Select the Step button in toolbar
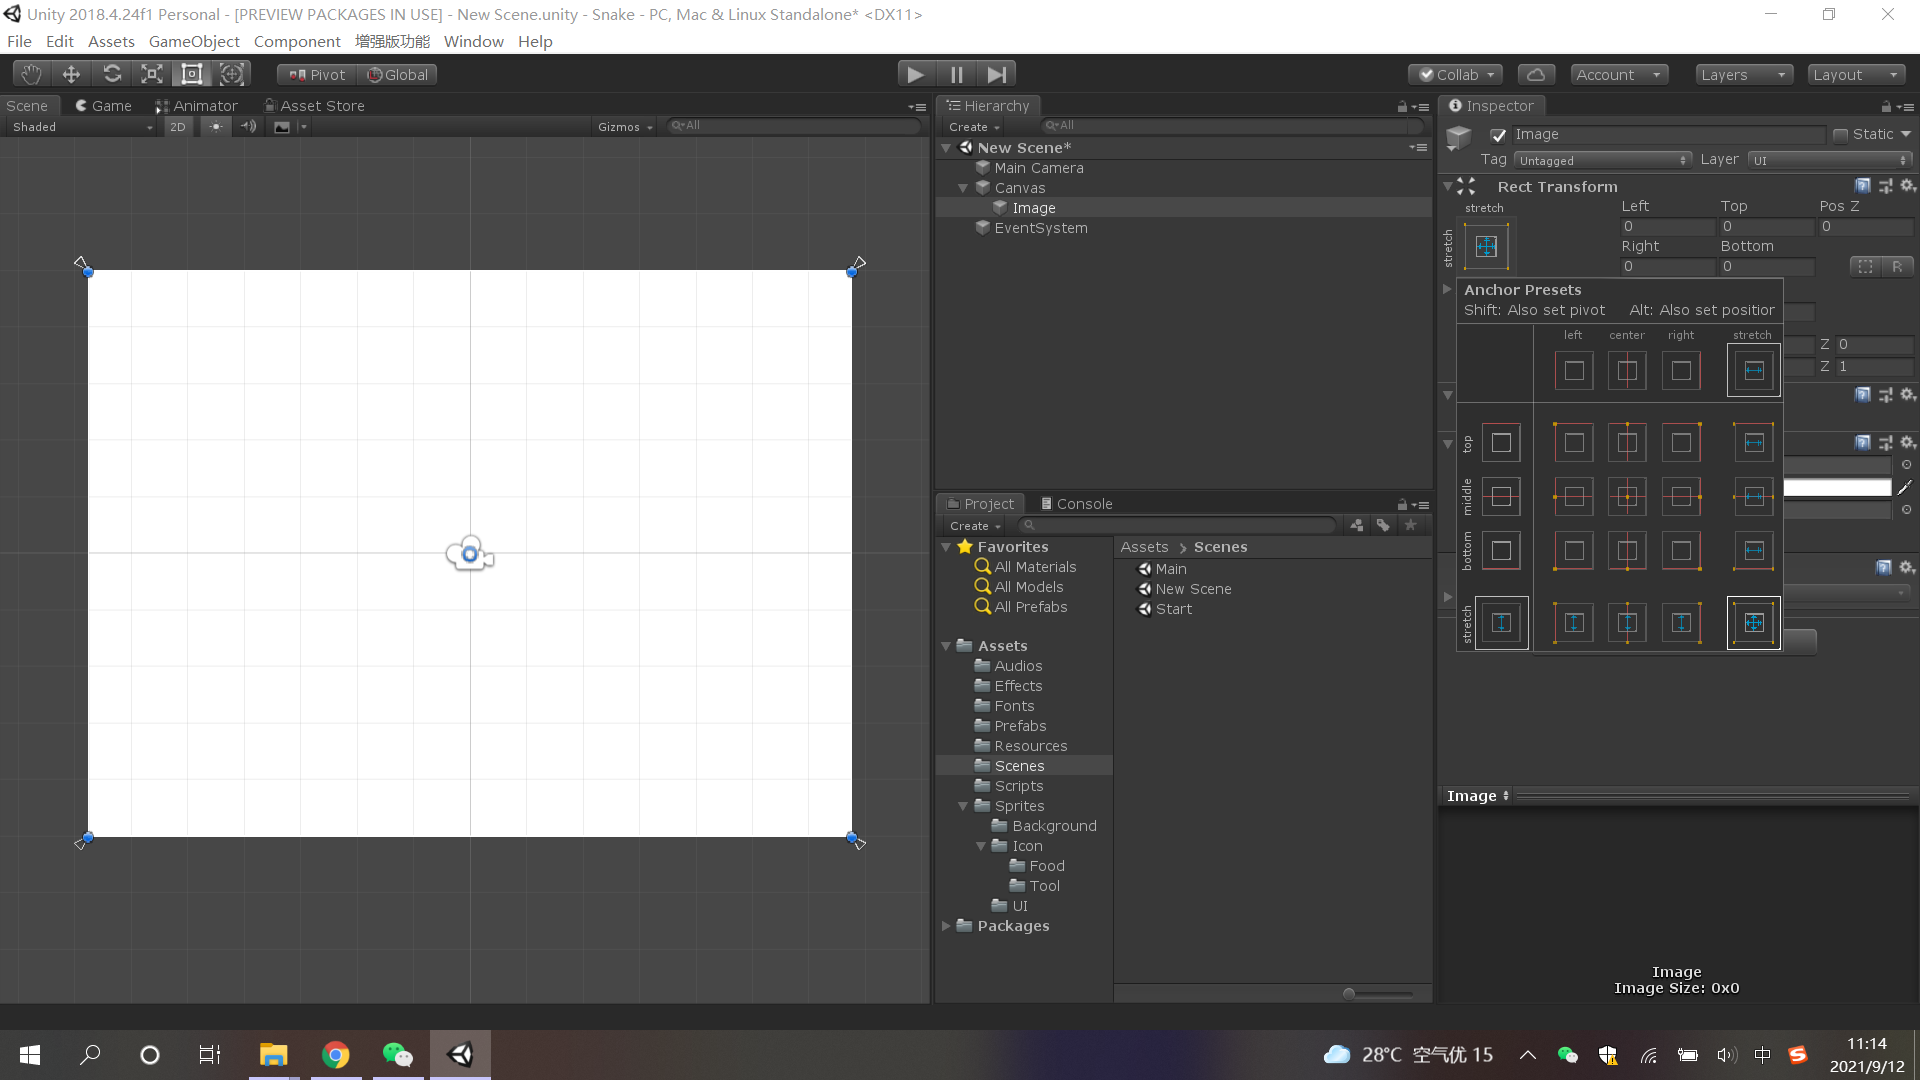 (998, 74)
